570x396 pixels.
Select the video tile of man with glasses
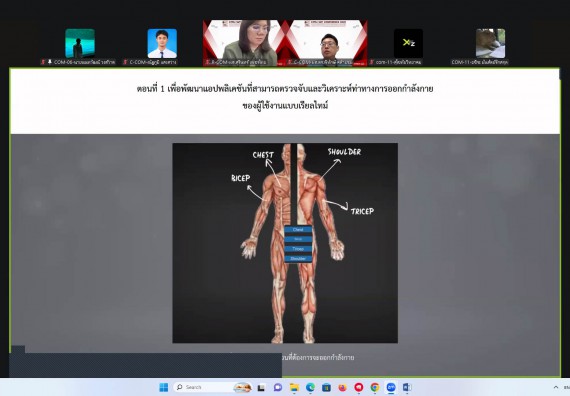point(326,43)
